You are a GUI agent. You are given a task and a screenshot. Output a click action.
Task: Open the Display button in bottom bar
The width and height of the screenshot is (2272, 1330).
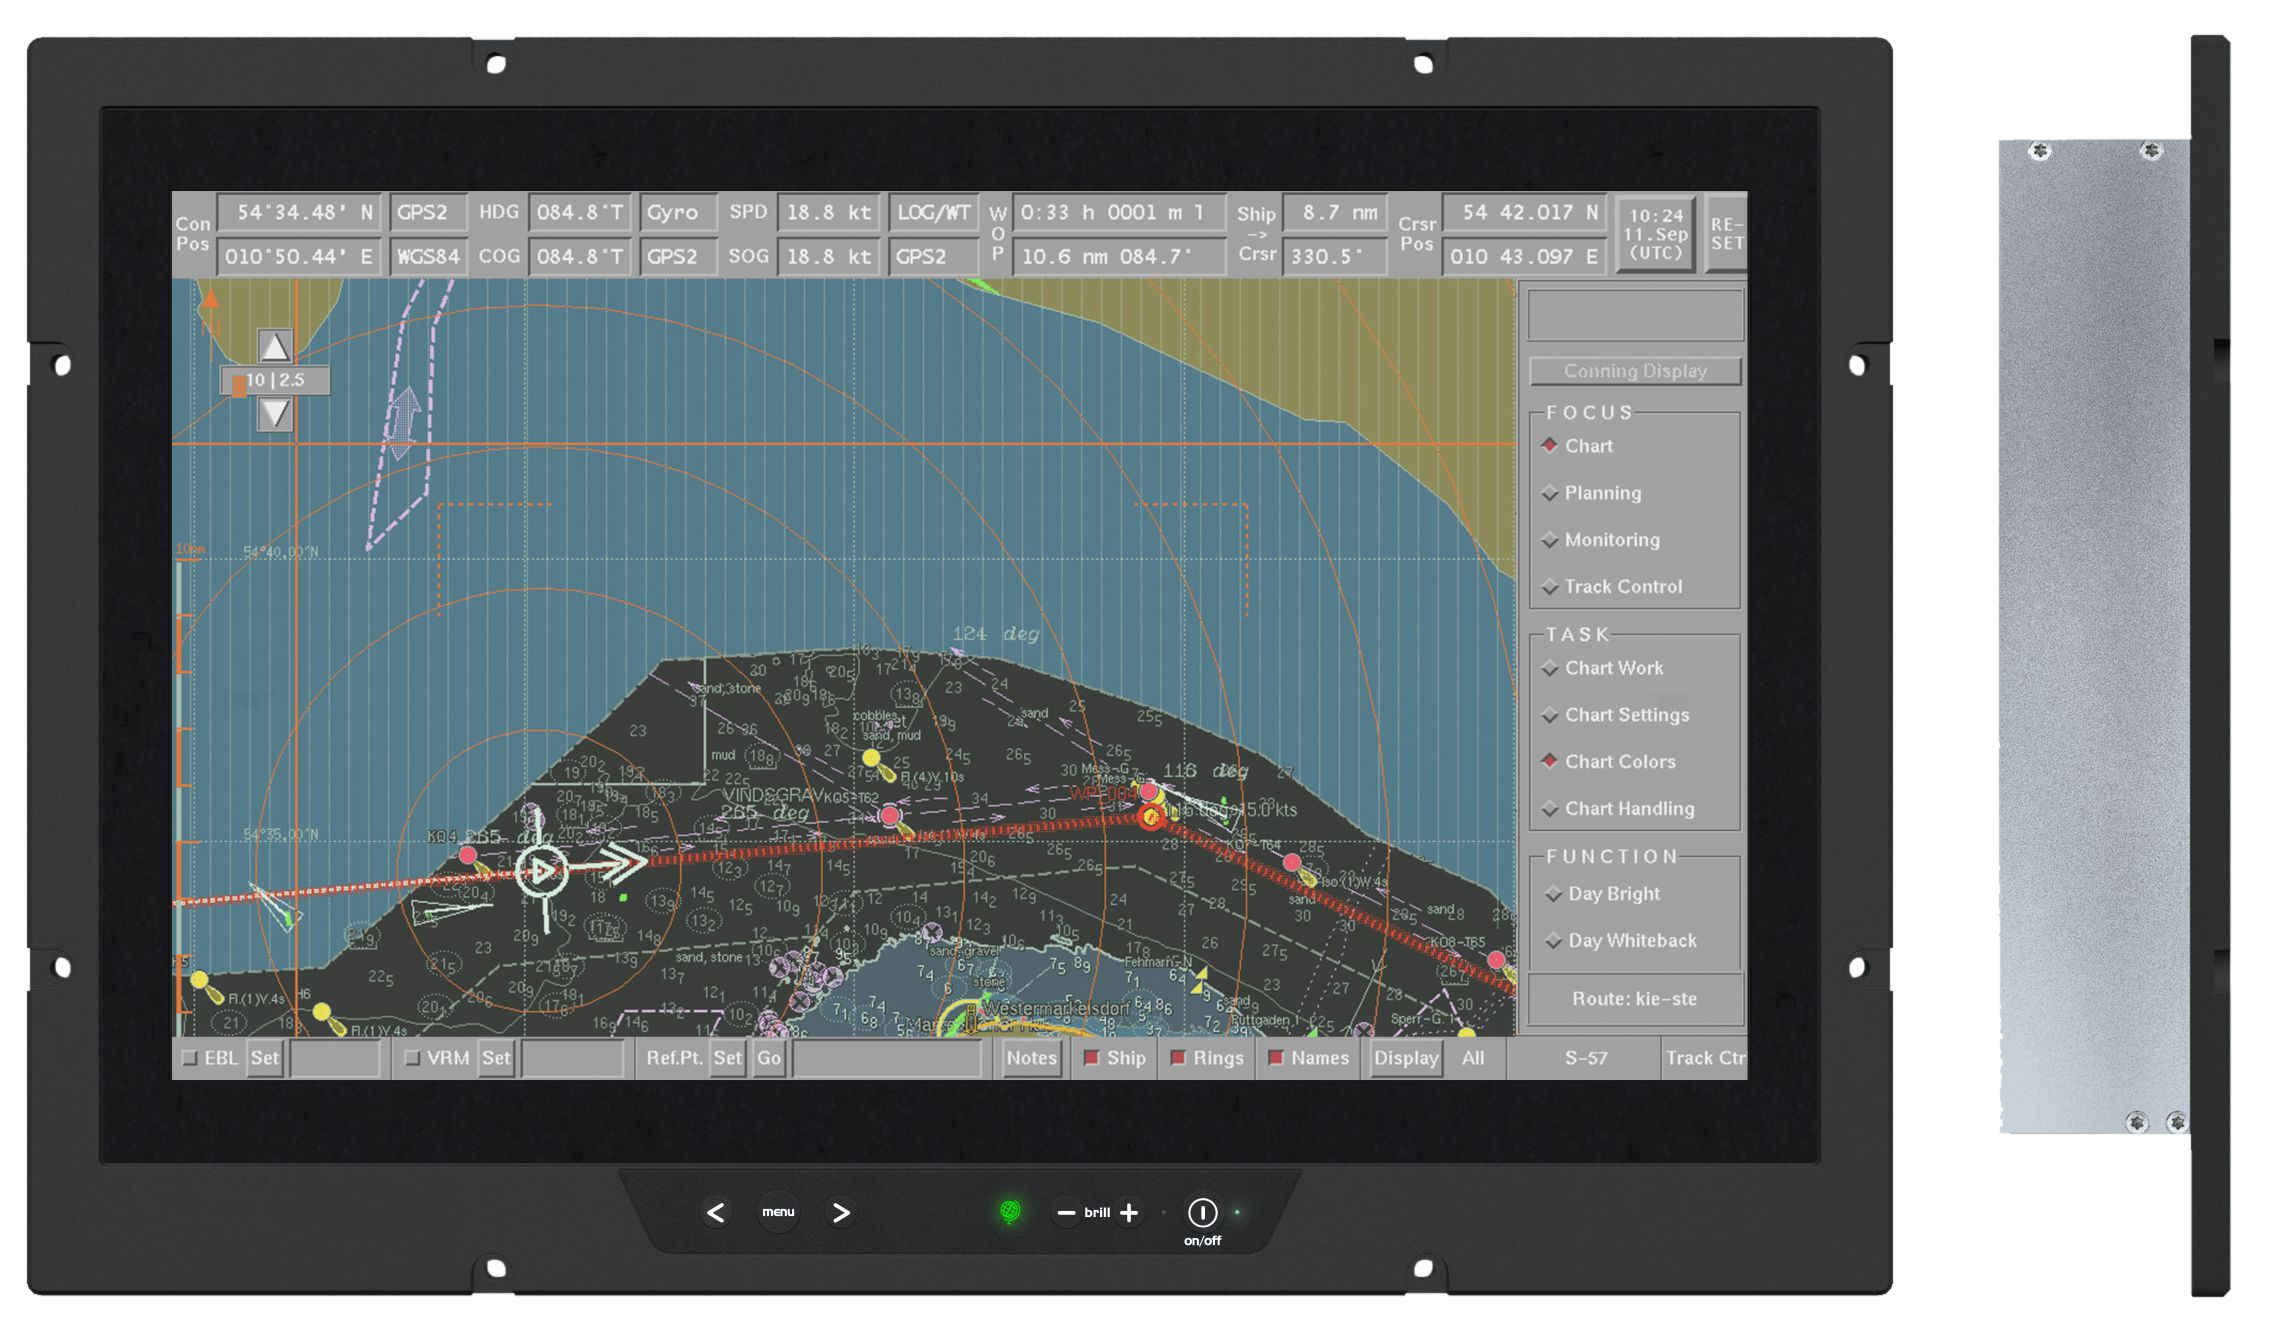tap(1405, 1058)
